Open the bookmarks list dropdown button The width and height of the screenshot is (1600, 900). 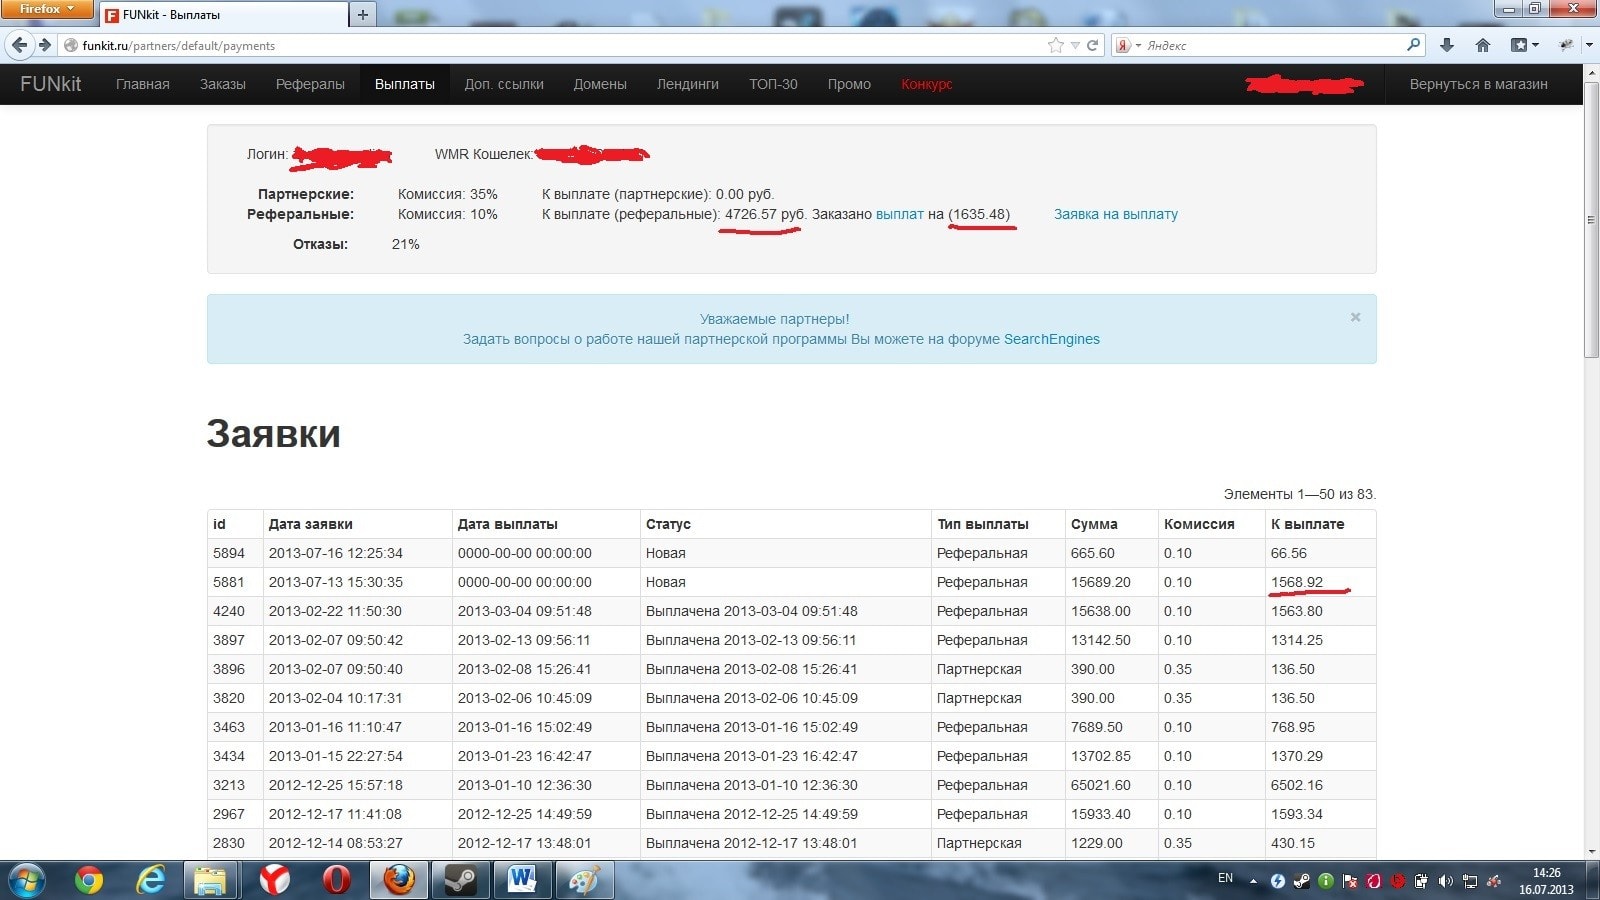1524,45
